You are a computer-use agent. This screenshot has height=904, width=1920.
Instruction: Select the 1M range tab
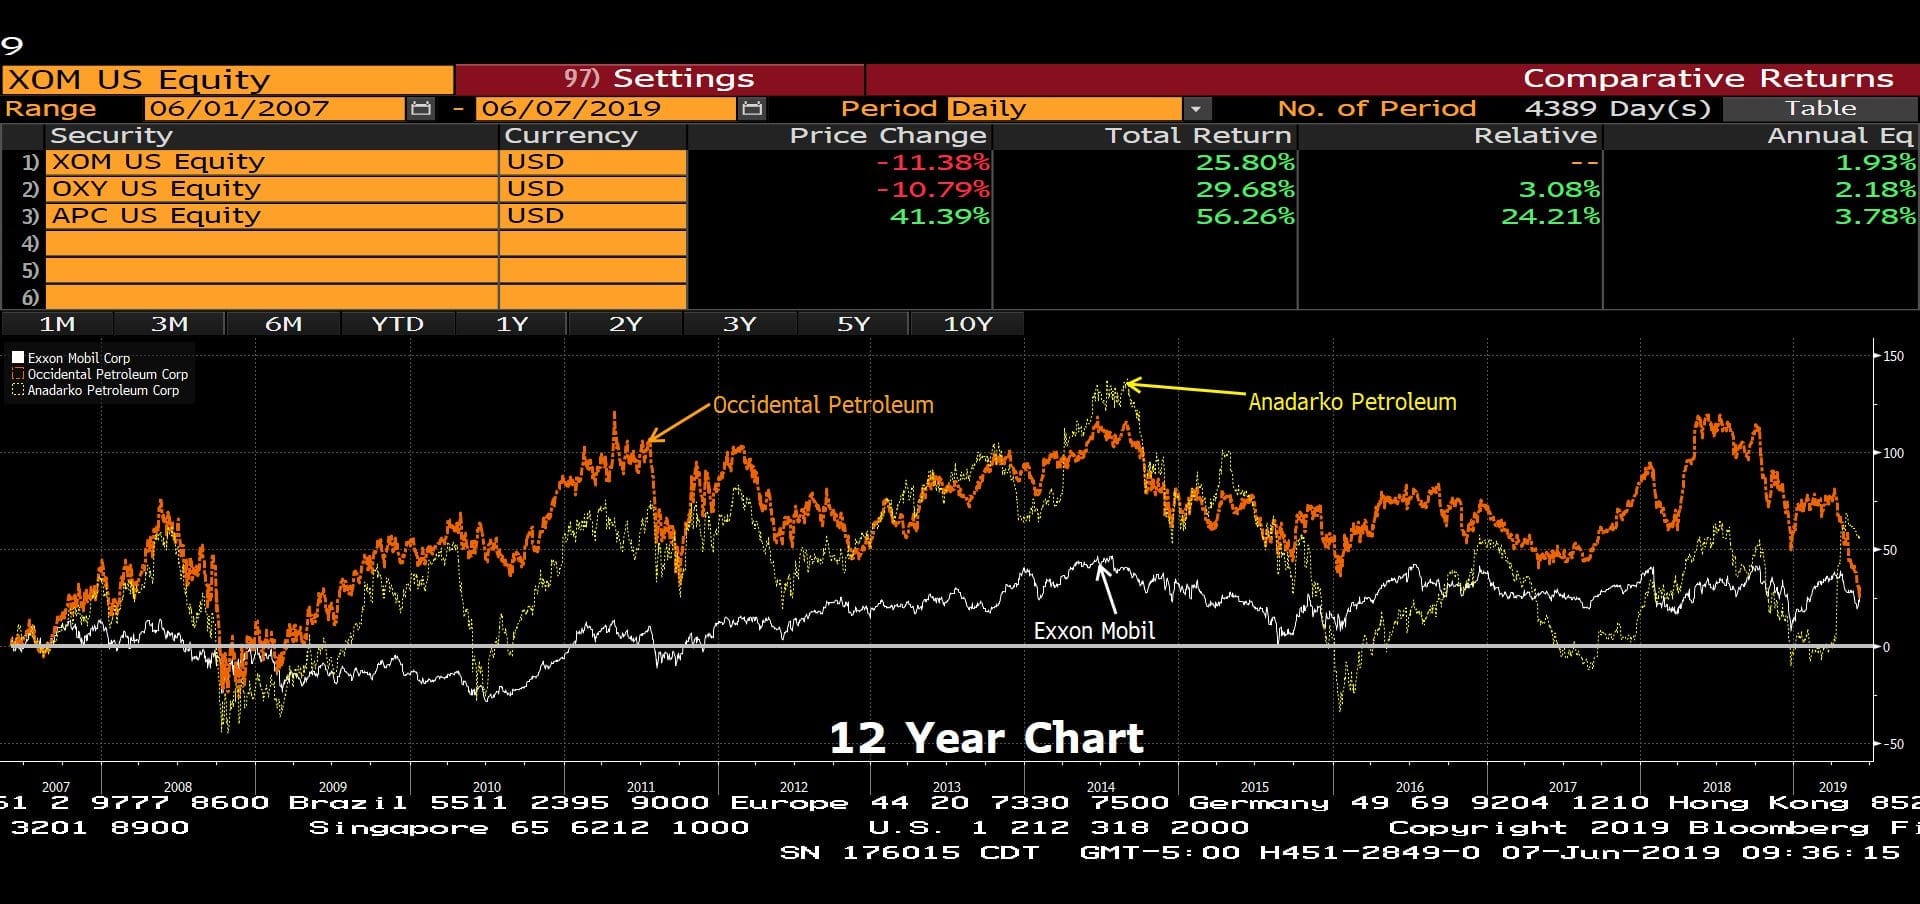pyautogui.click(x=57, y=324)
